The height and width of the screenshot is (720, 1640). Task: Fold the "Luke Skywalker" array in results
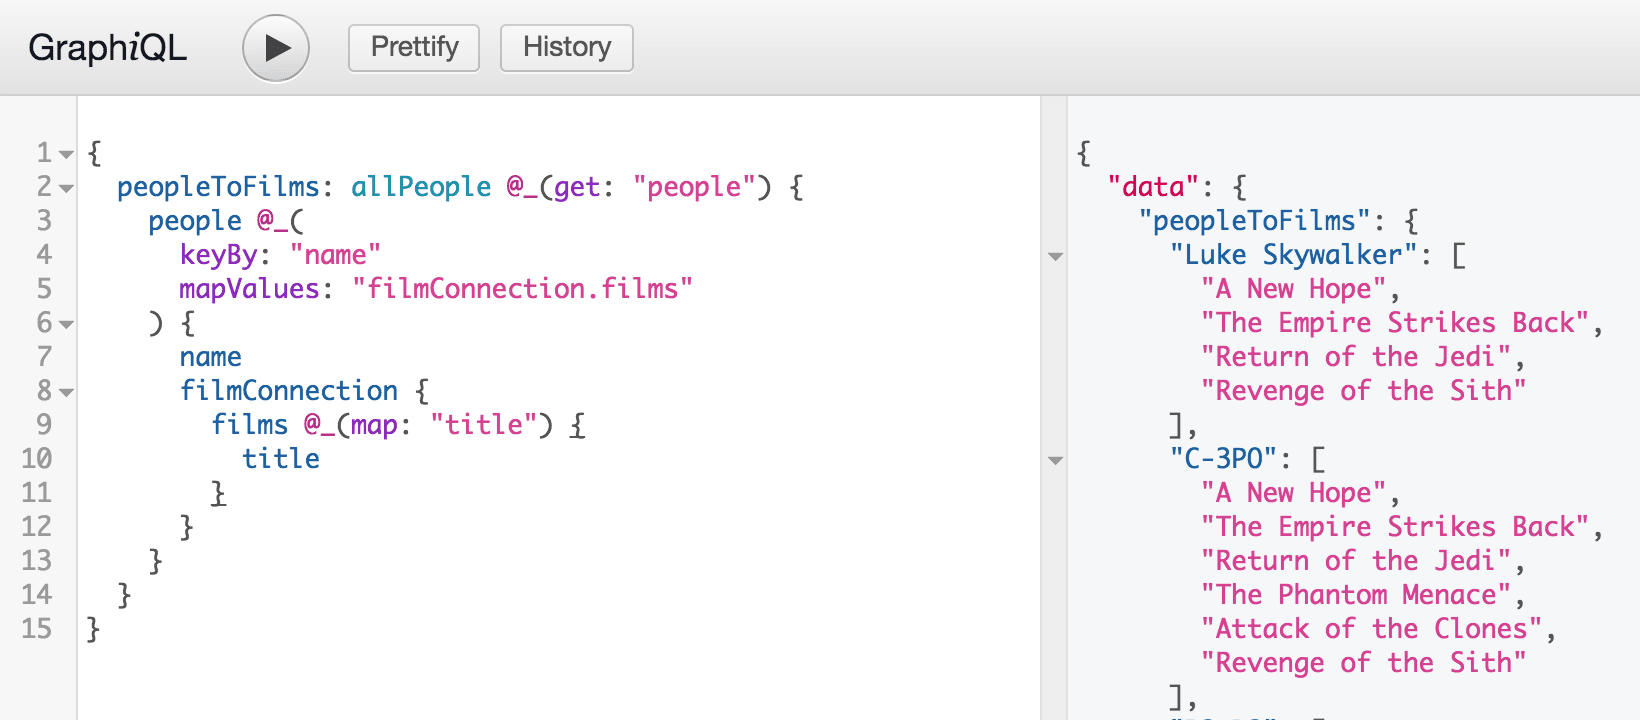(x=1055, y=256)
